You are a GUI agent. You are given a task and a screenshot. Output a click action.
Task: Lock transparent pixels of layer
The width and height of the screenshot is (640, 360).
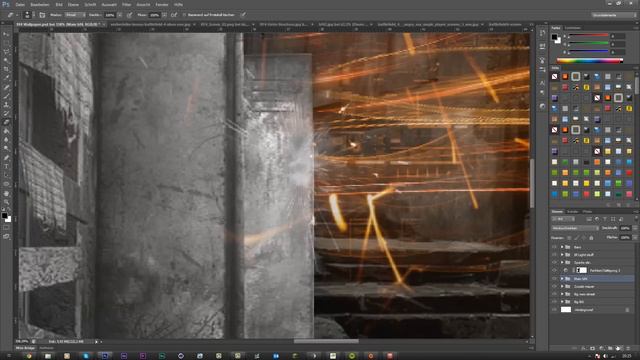[569, 238]
